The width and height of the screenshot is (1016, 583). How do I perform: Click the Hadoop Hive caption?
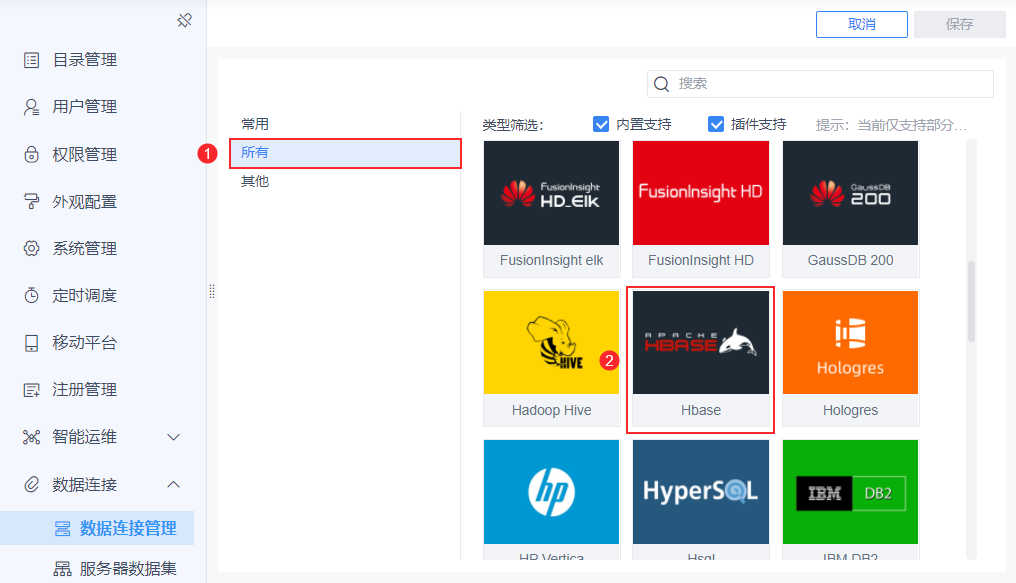click(551, 411)
